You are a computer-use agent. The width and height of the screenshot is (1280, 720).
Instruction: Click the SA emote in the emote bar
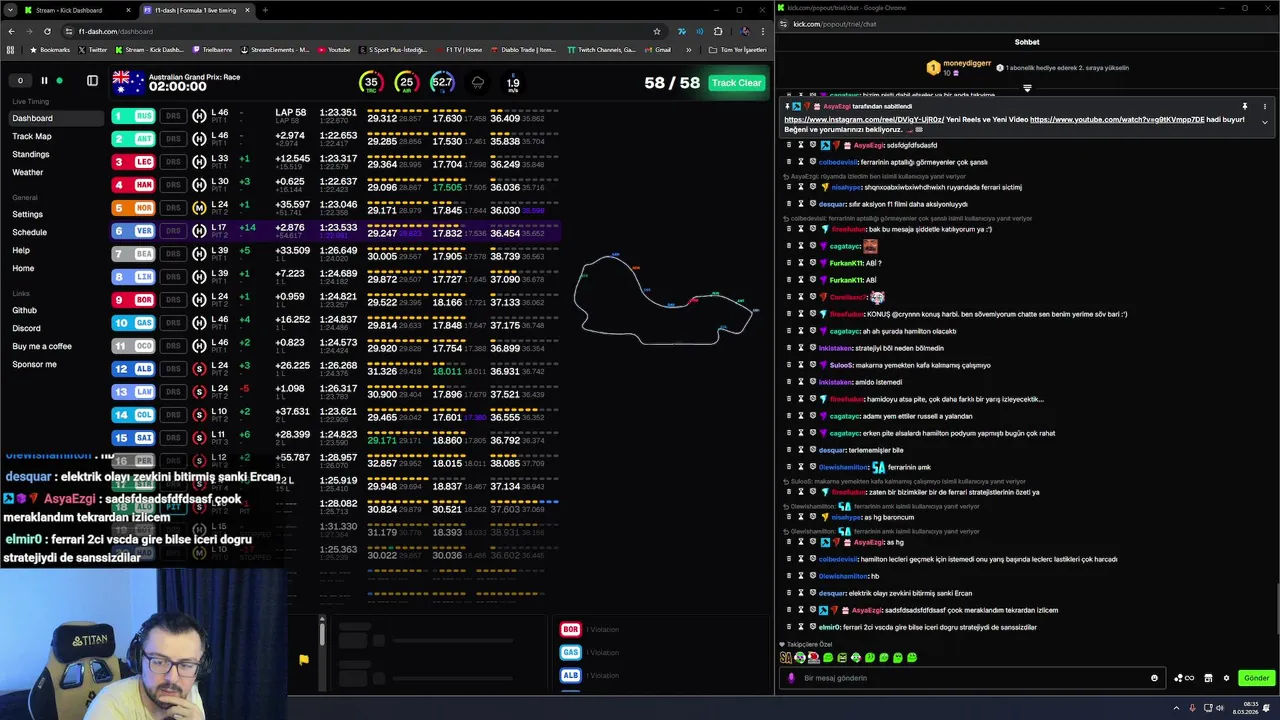click(x=786, y=657)
